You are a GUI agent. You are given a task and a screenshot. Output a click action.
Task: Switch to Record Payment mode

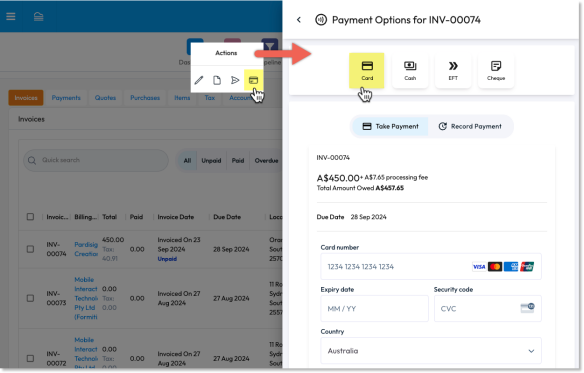[x=470, y=126]
